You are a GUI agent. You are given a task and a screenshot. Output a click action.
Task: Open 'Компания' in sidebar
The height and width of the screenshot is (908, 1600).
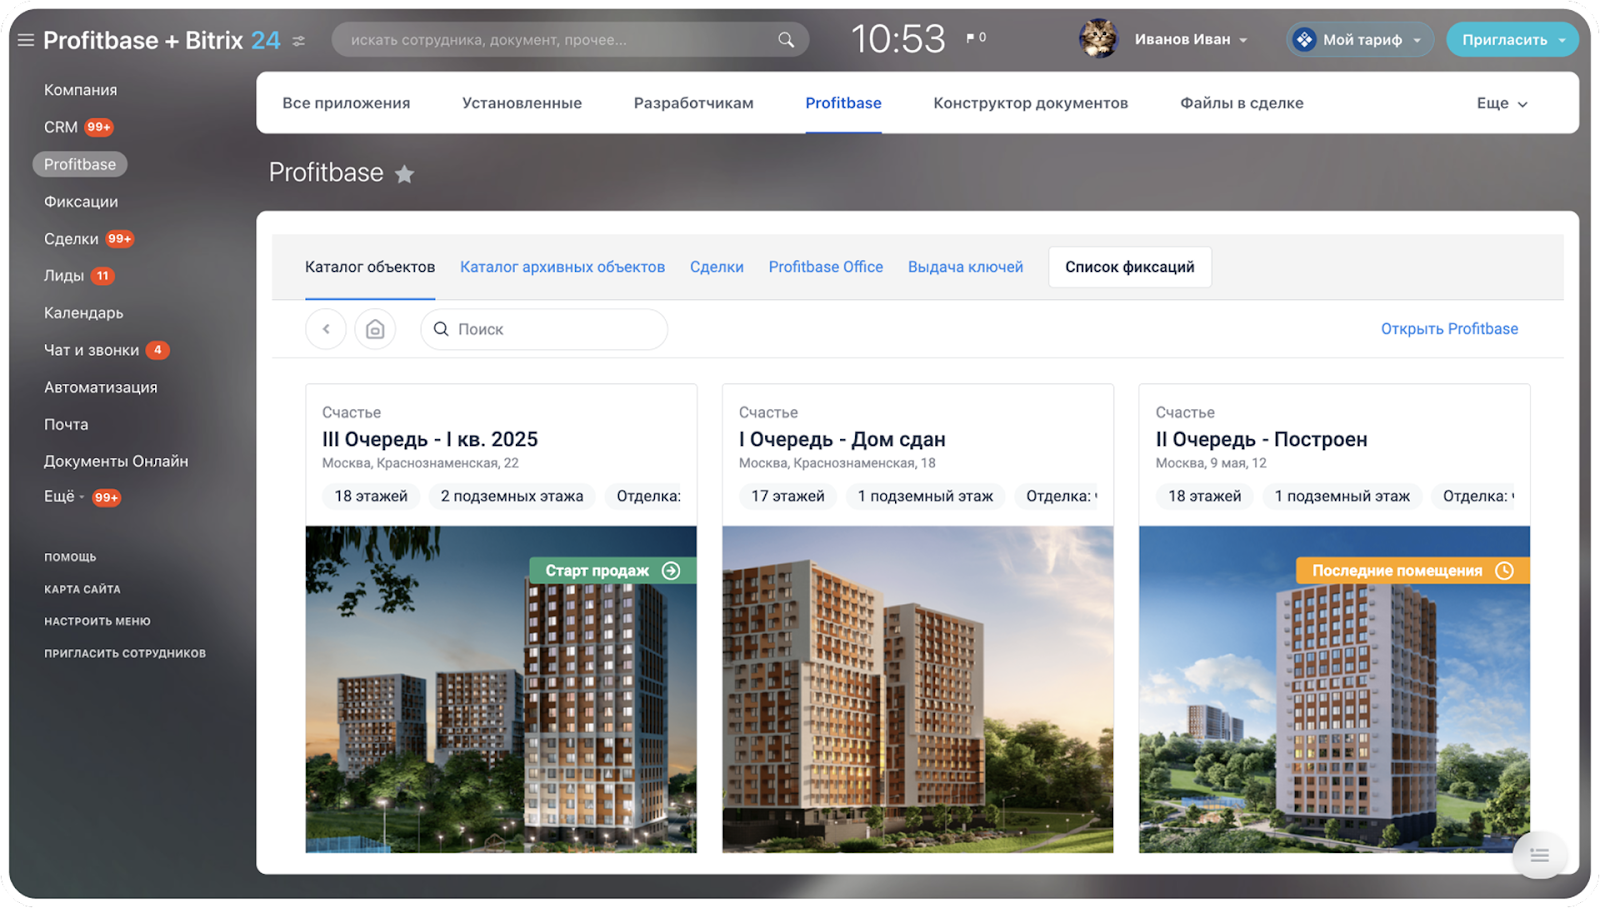(x=81, y=90)
